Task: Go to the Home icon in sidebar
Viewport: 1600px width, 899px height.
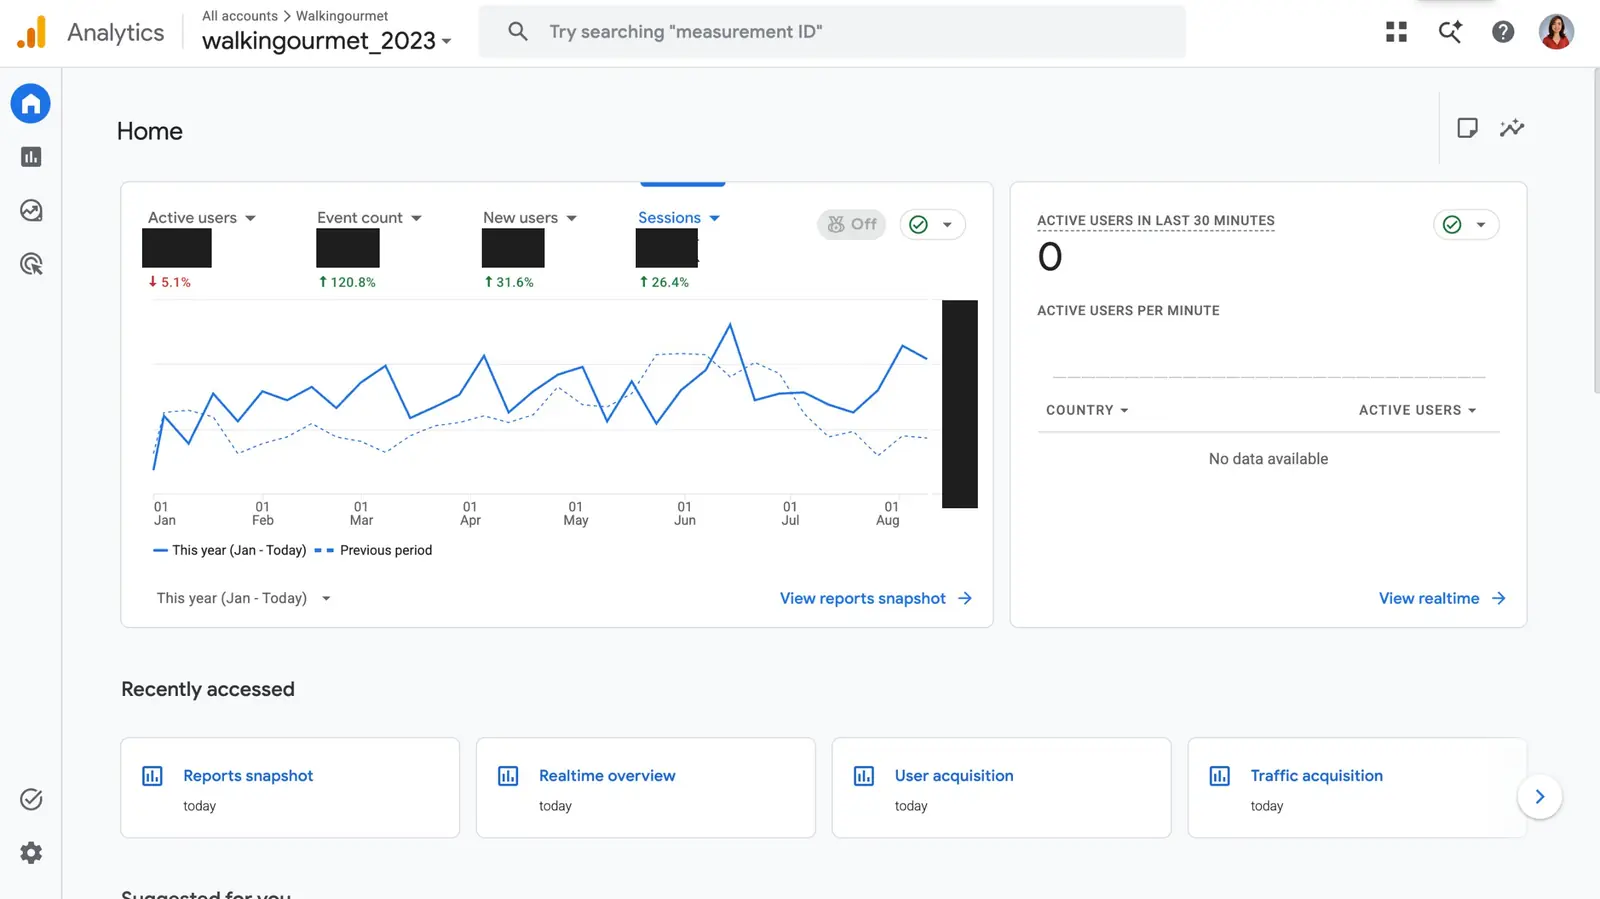Action: (x=31, y=103)
